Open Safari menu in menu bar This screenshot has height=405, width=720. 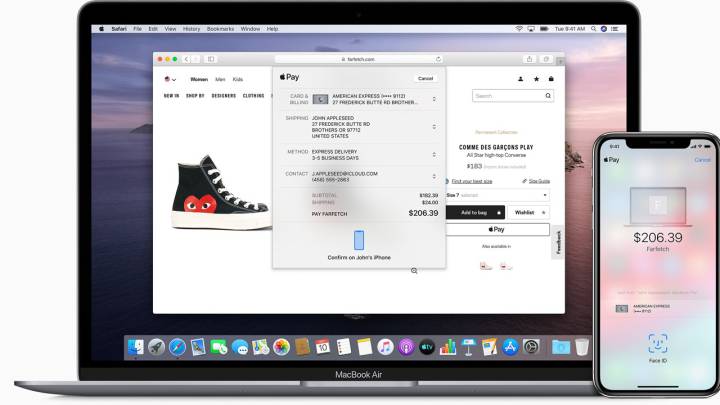click(119, 28)
